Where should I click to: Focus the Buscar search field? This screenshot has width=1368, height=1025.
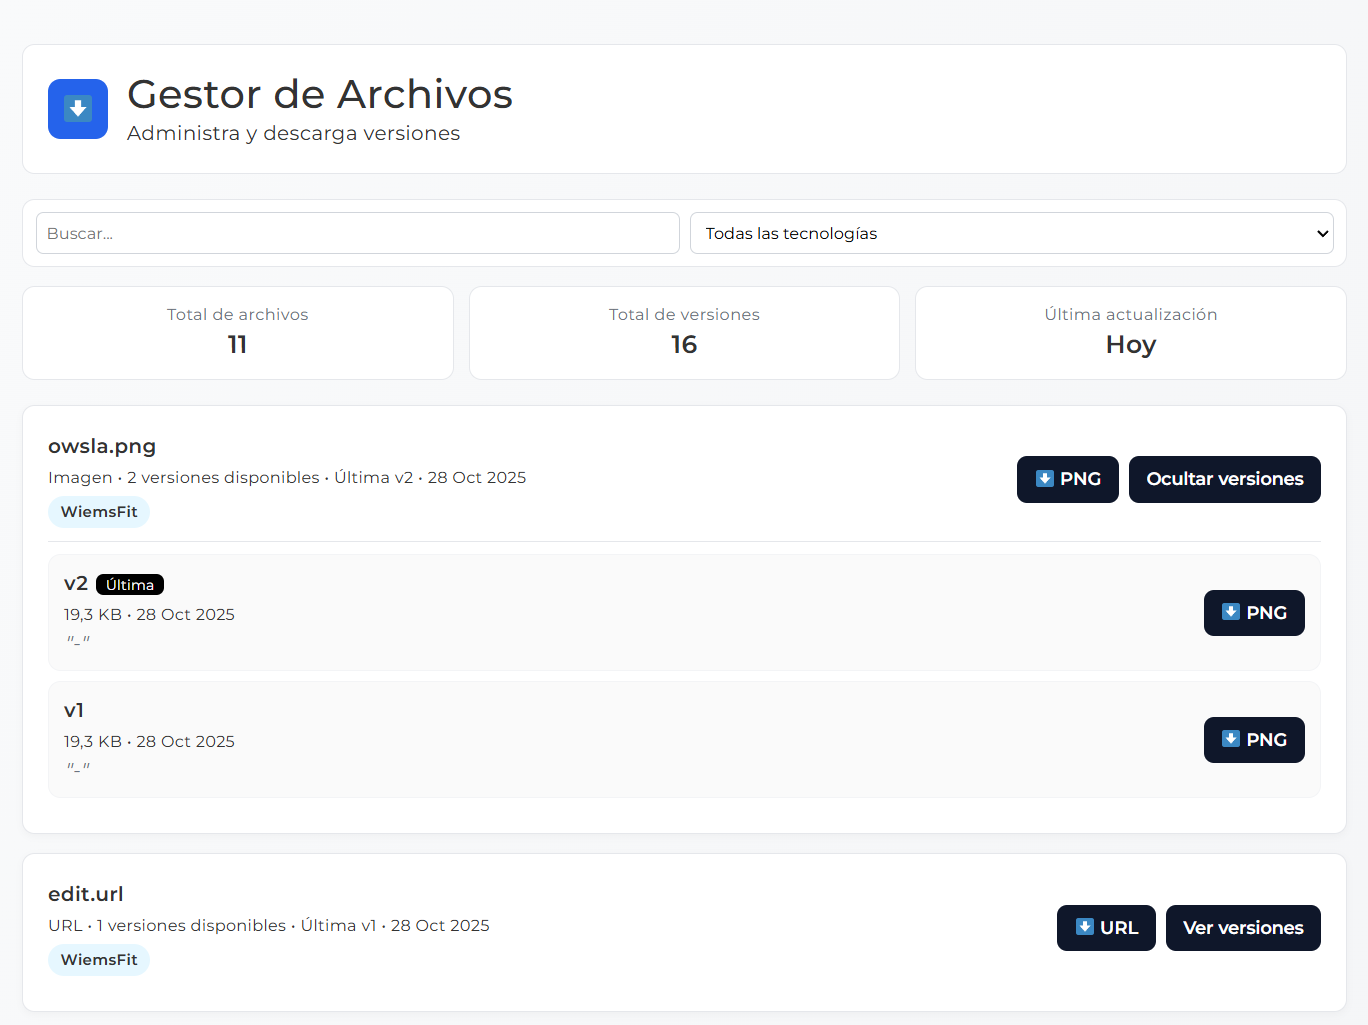[357, 233]
